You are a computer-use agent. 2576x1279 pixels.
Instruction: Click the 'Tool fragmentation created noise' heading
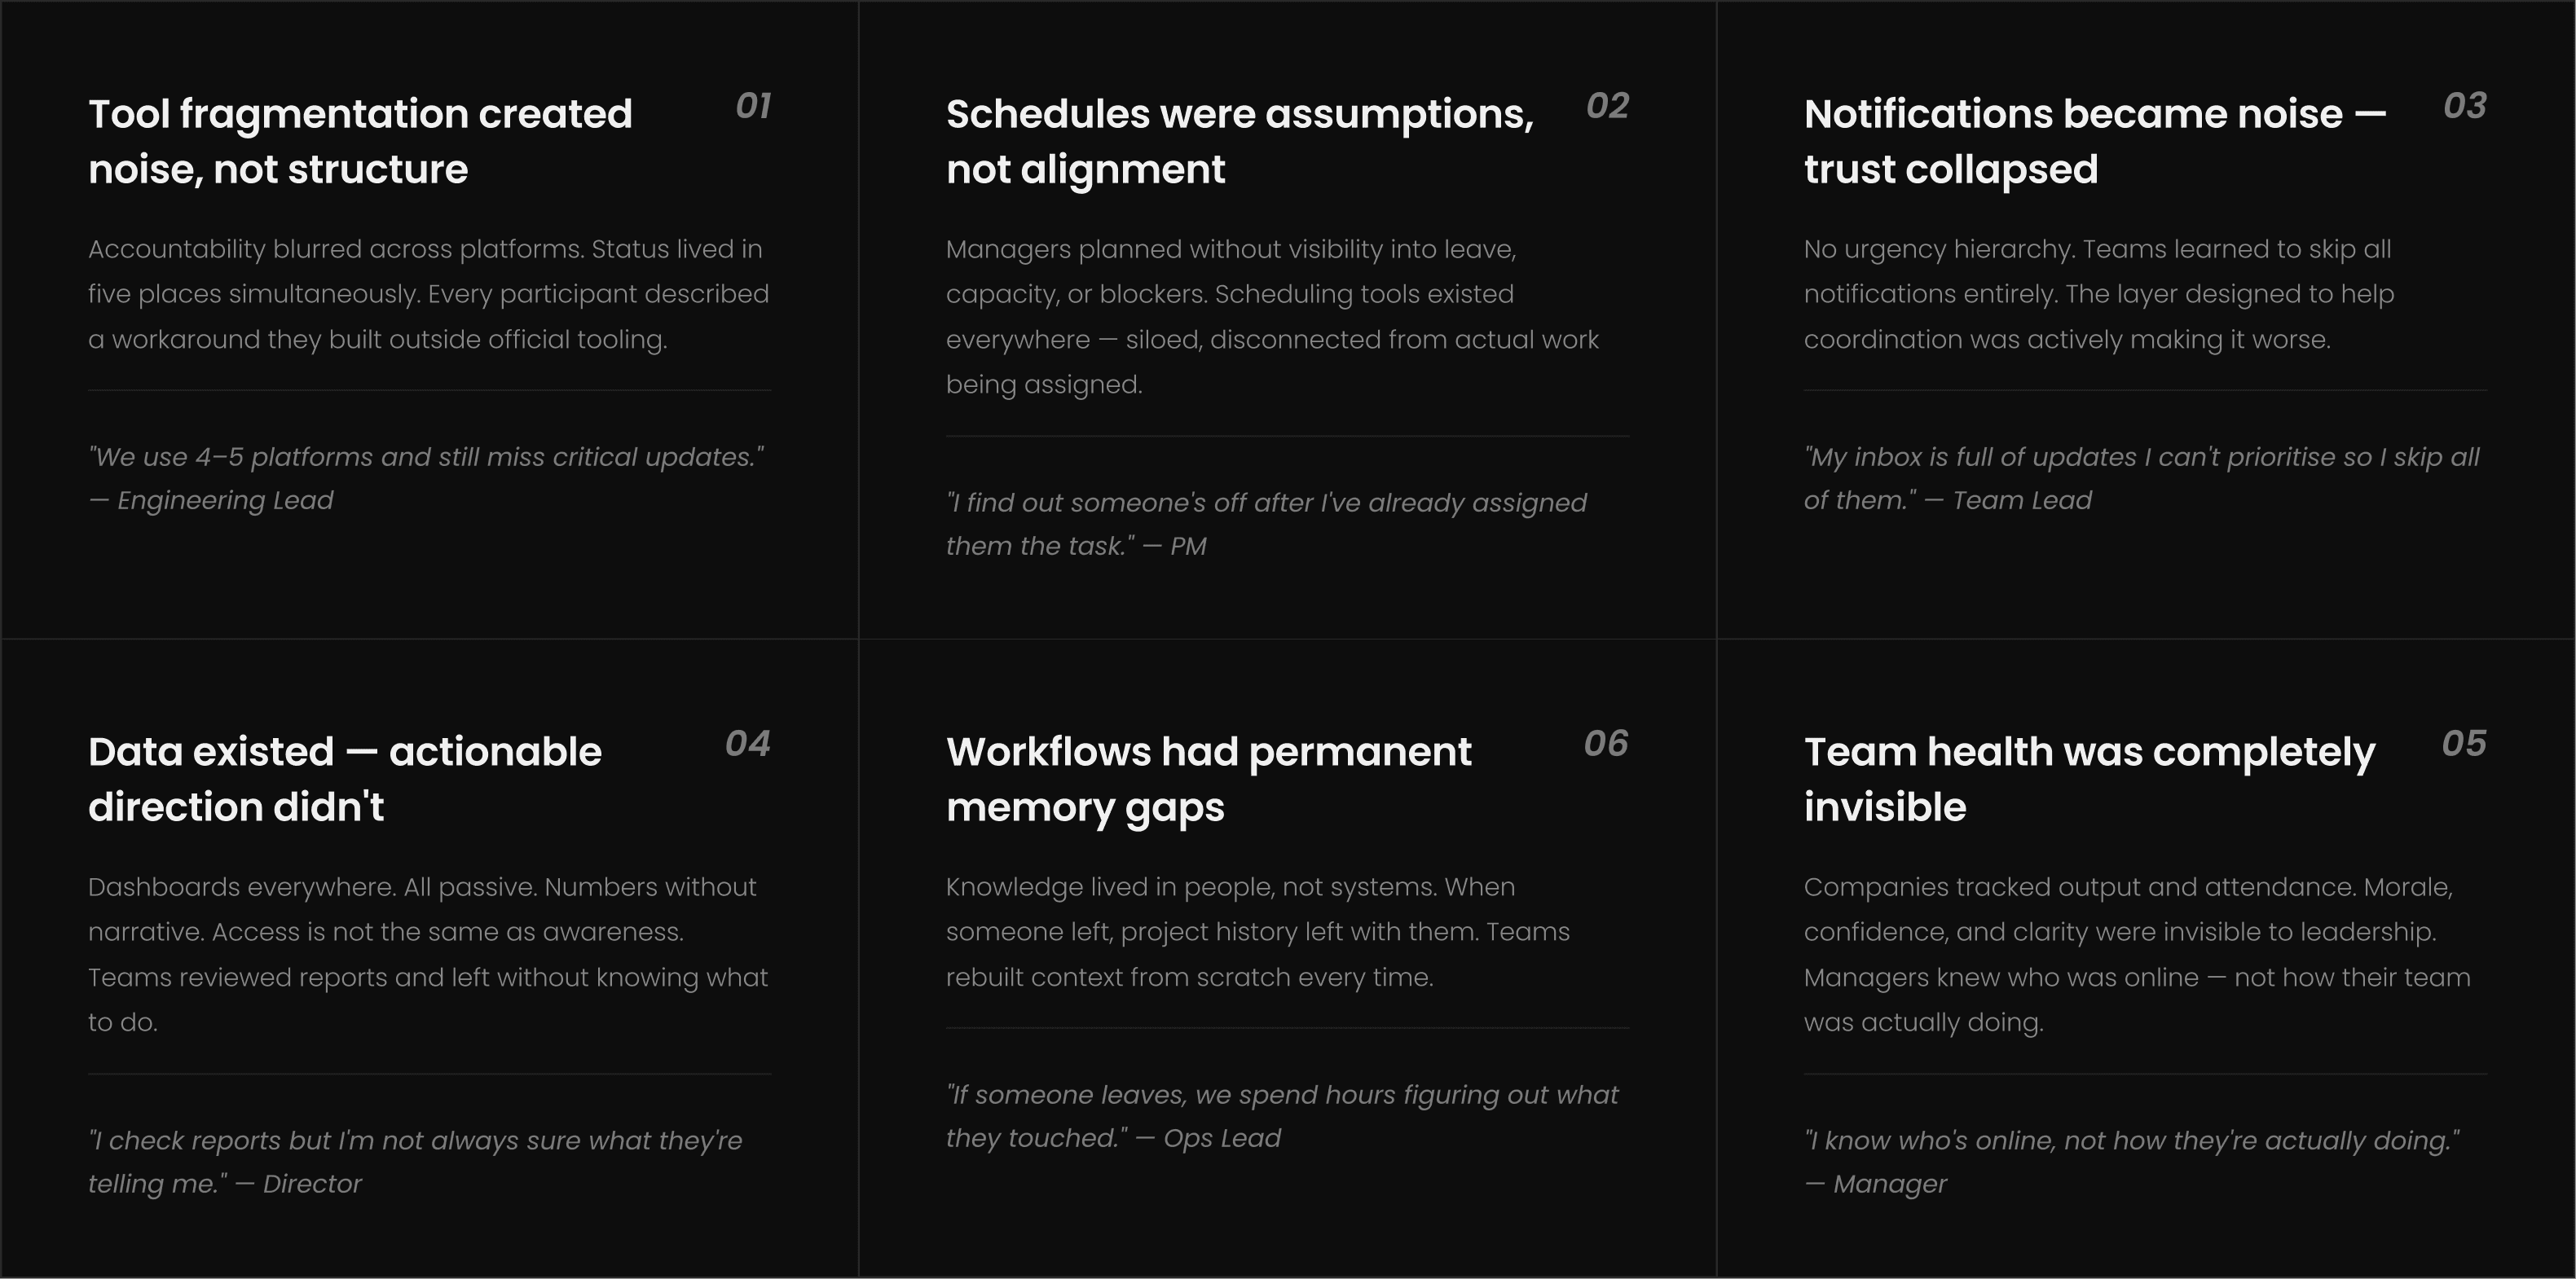coord(360,141)
